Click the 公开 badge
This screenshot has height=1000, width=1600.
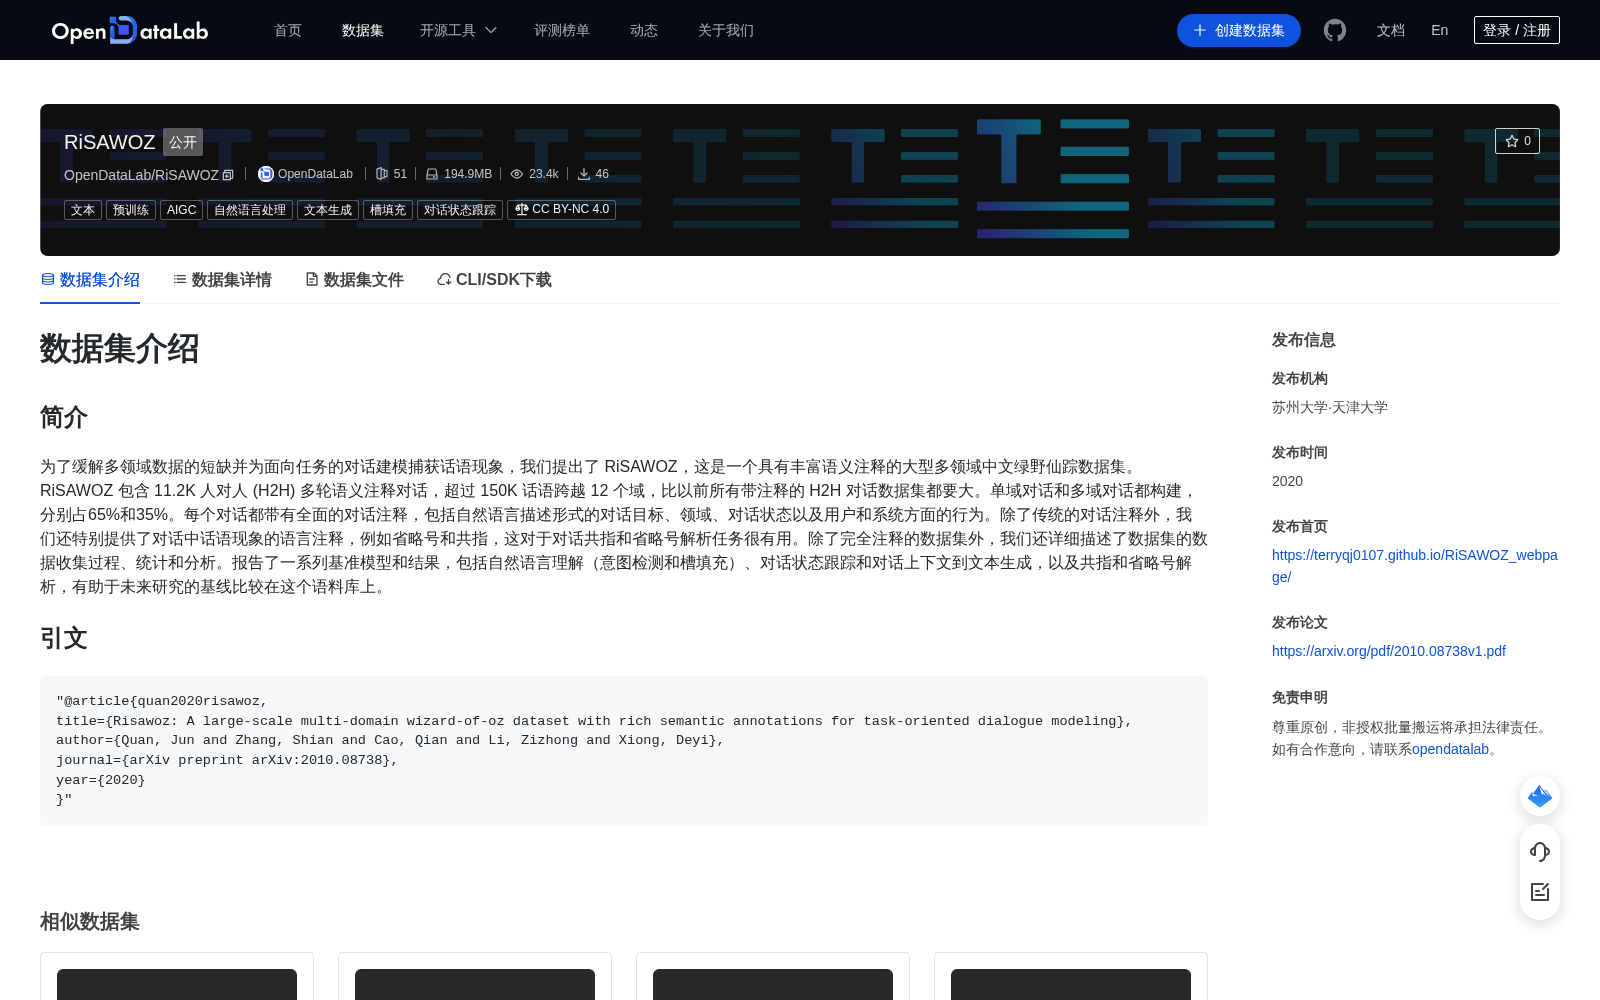(183, 142)
